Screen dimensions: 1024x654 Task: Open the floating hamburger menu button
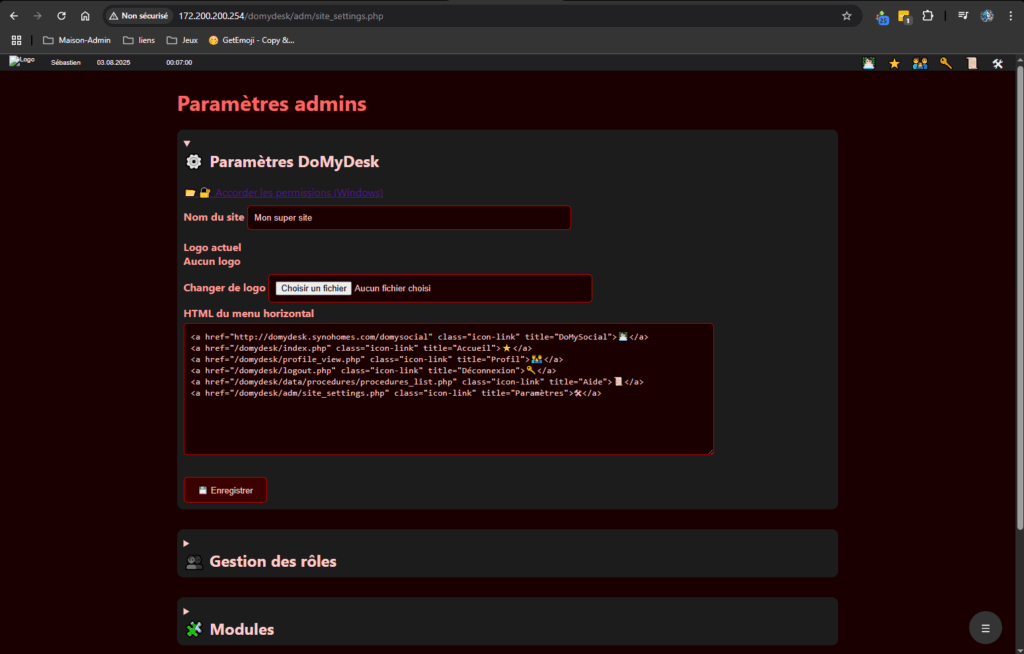[x=985, y=628]
